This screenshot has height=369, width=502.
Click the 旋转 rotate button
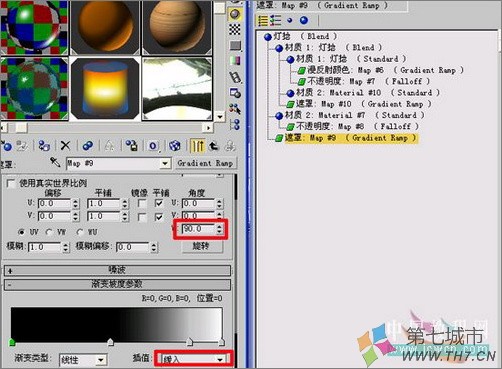(x=201, y=246)
